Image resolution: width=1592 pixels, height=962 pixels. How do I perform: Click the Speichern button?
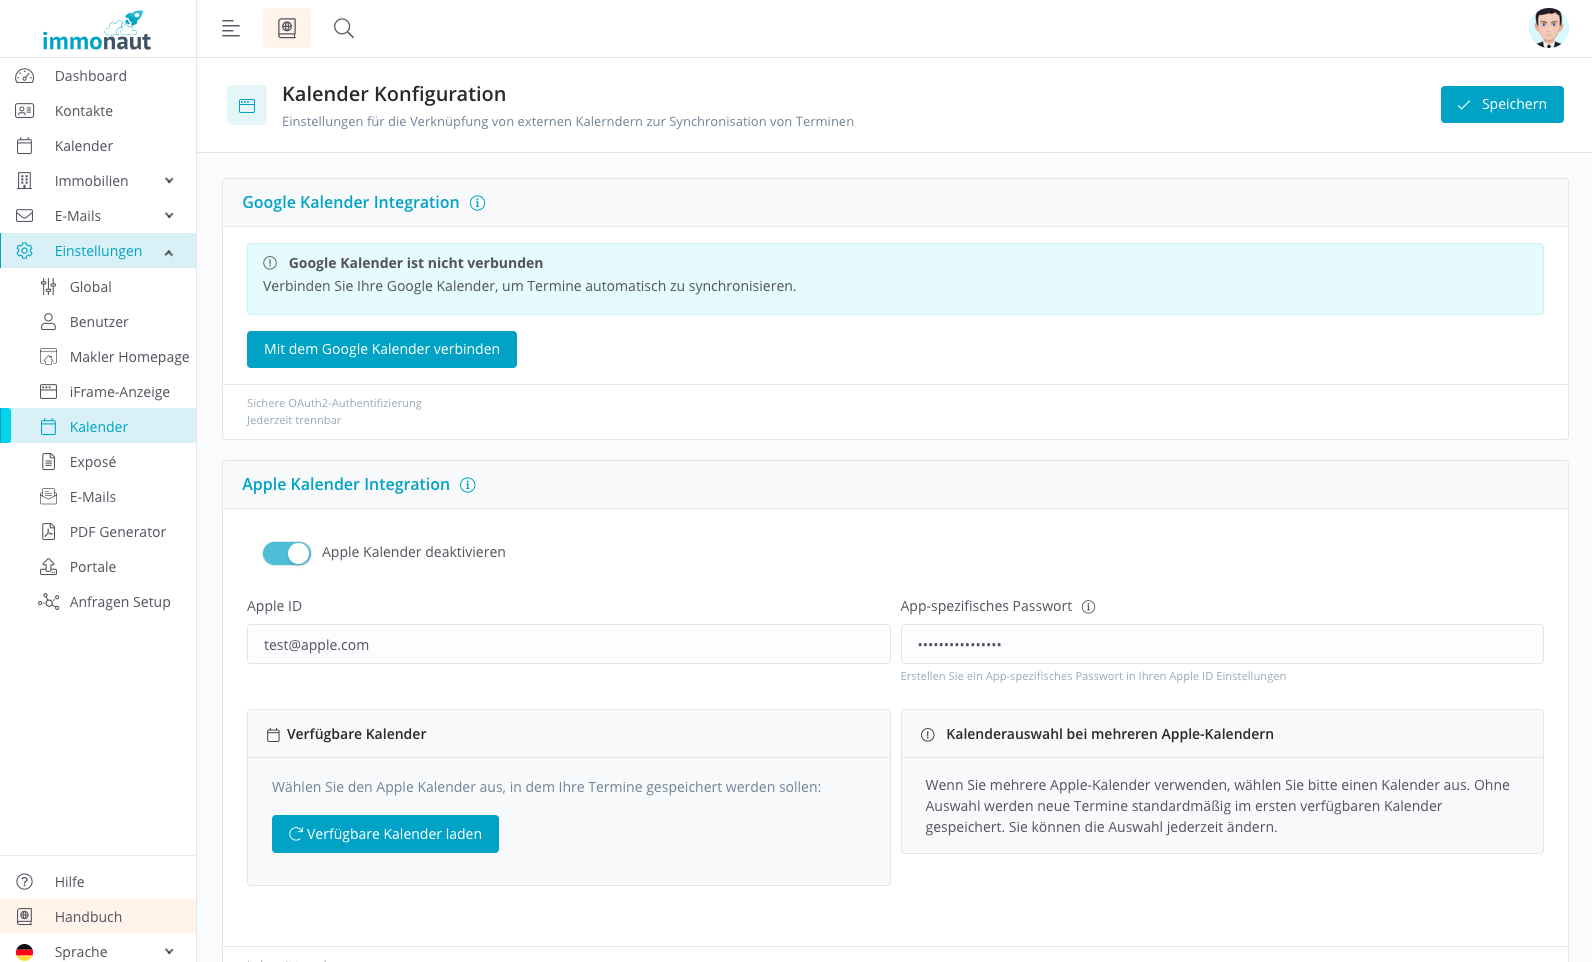[x=1501, y=104]
